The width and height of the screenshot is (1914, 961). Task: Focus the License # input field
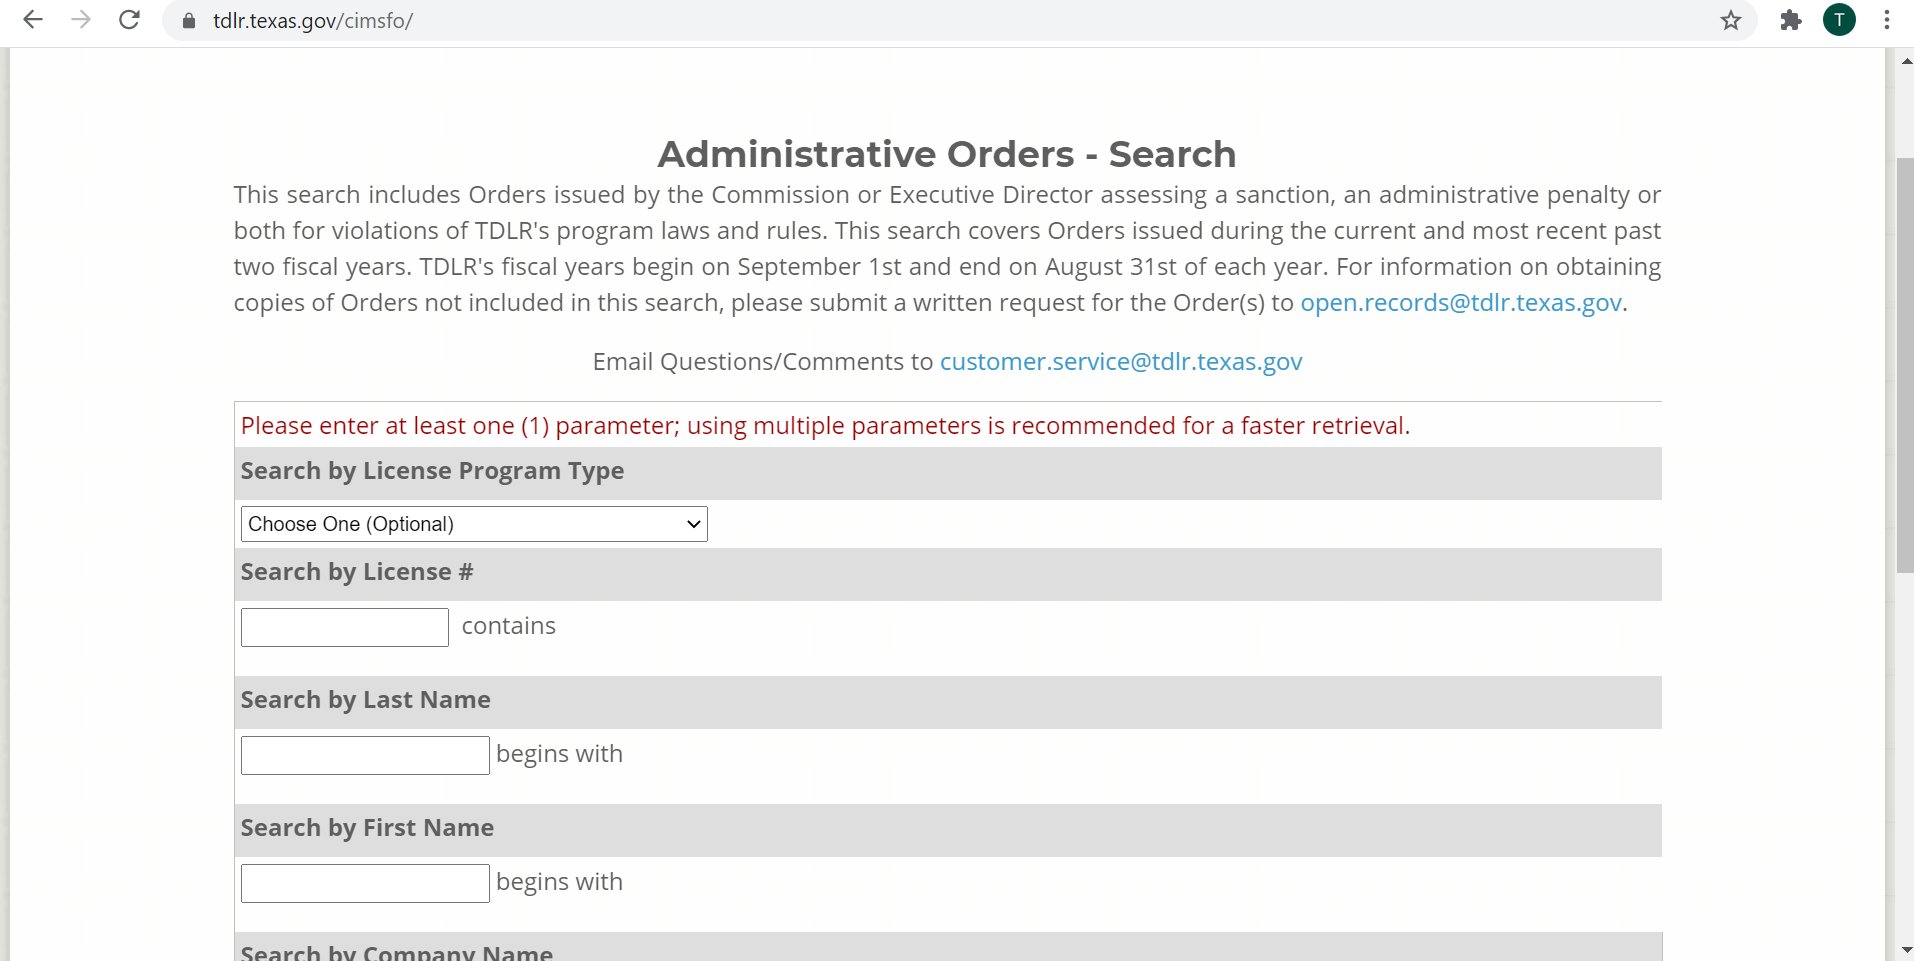click(x=345, y=627)
